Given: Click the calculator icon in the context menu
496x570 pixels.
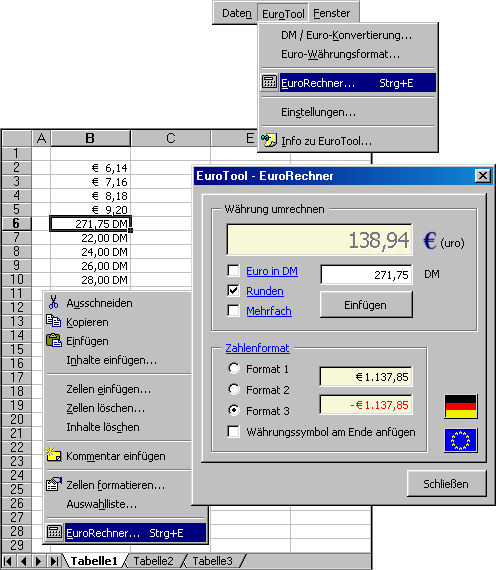Looking at the screenshot, I should tap(54, 532).
